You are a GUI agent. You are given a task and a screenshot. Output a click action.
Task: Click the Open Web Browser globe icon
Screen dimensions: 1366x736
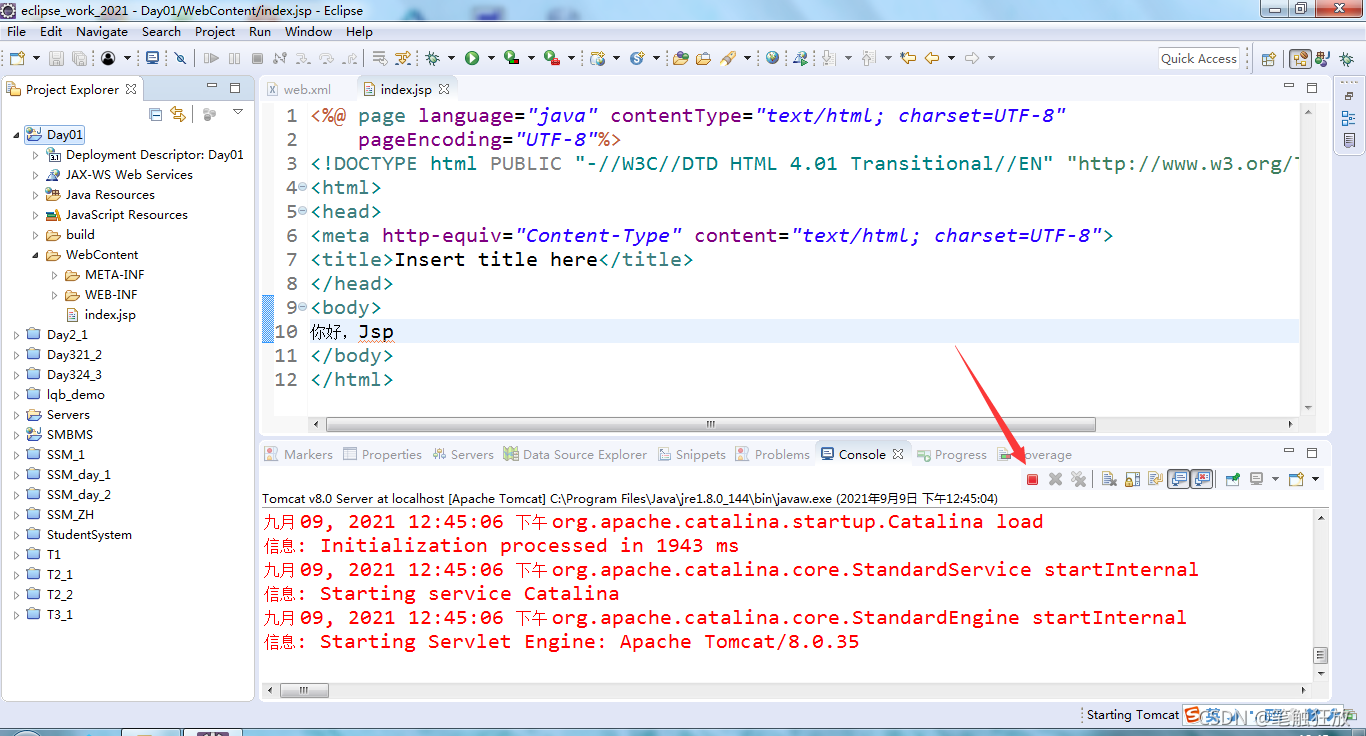point(772,59)
